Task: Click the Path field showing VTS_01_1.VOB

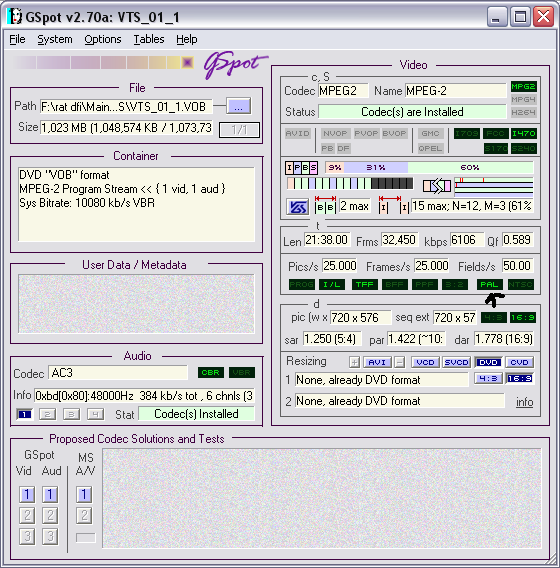Action: pyautogui.click(x=126, y=107)
